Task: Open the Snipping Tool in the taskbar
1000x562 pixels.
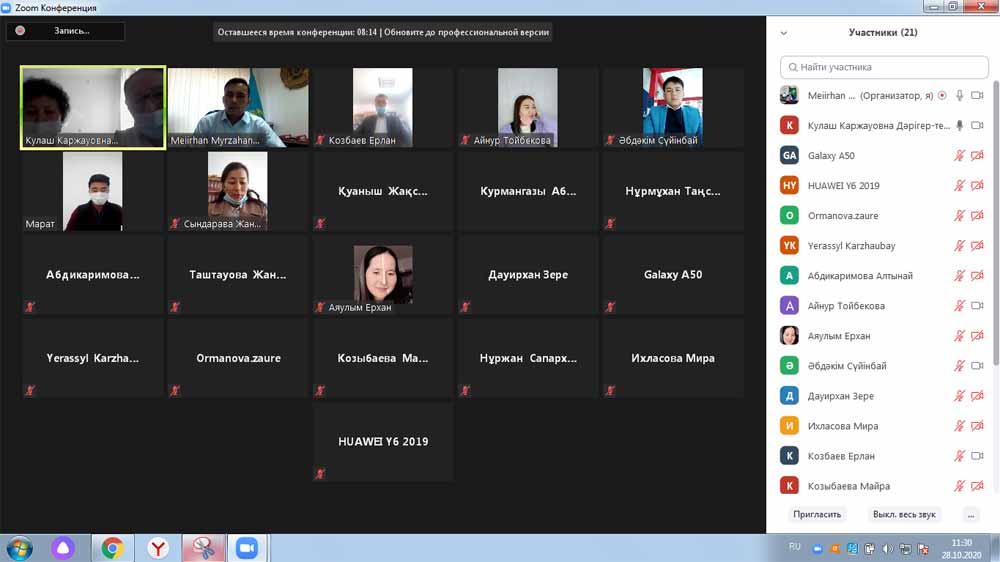Action: 203,547
